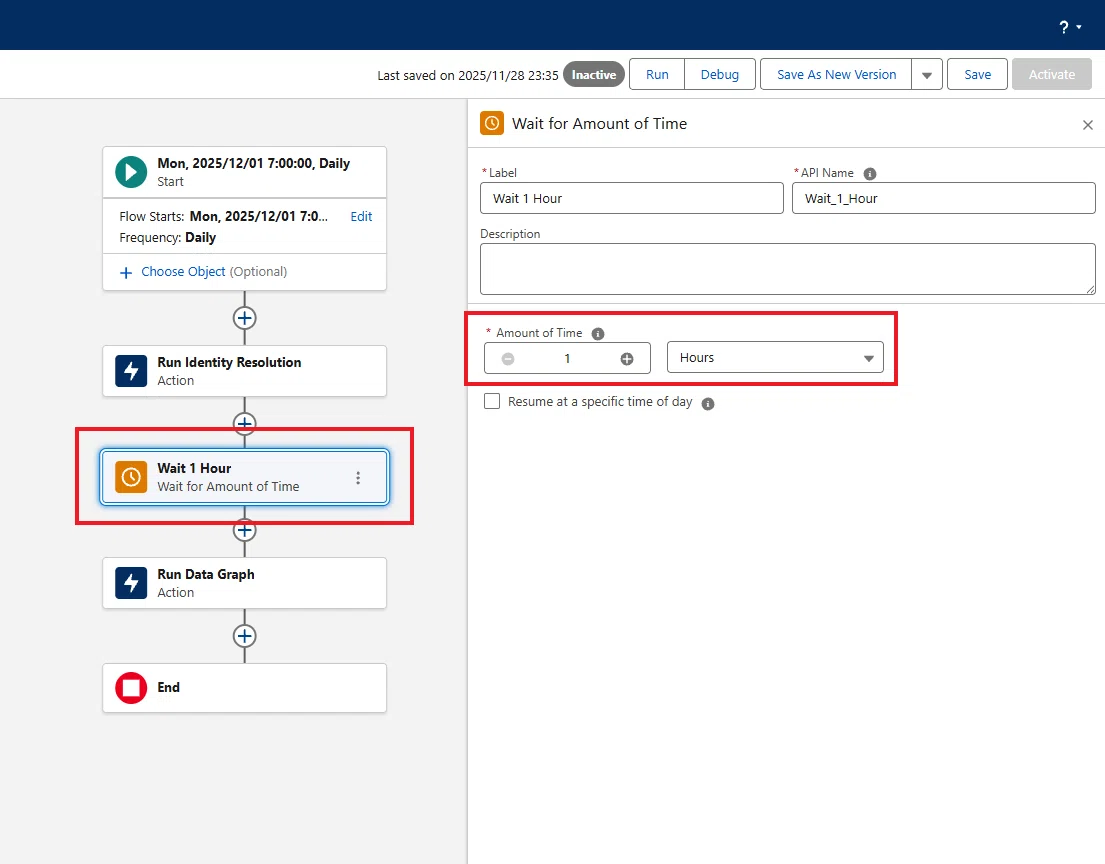Add element above the End node
The height and width of the screenshot is (864, 1105).
coord(245,636)
